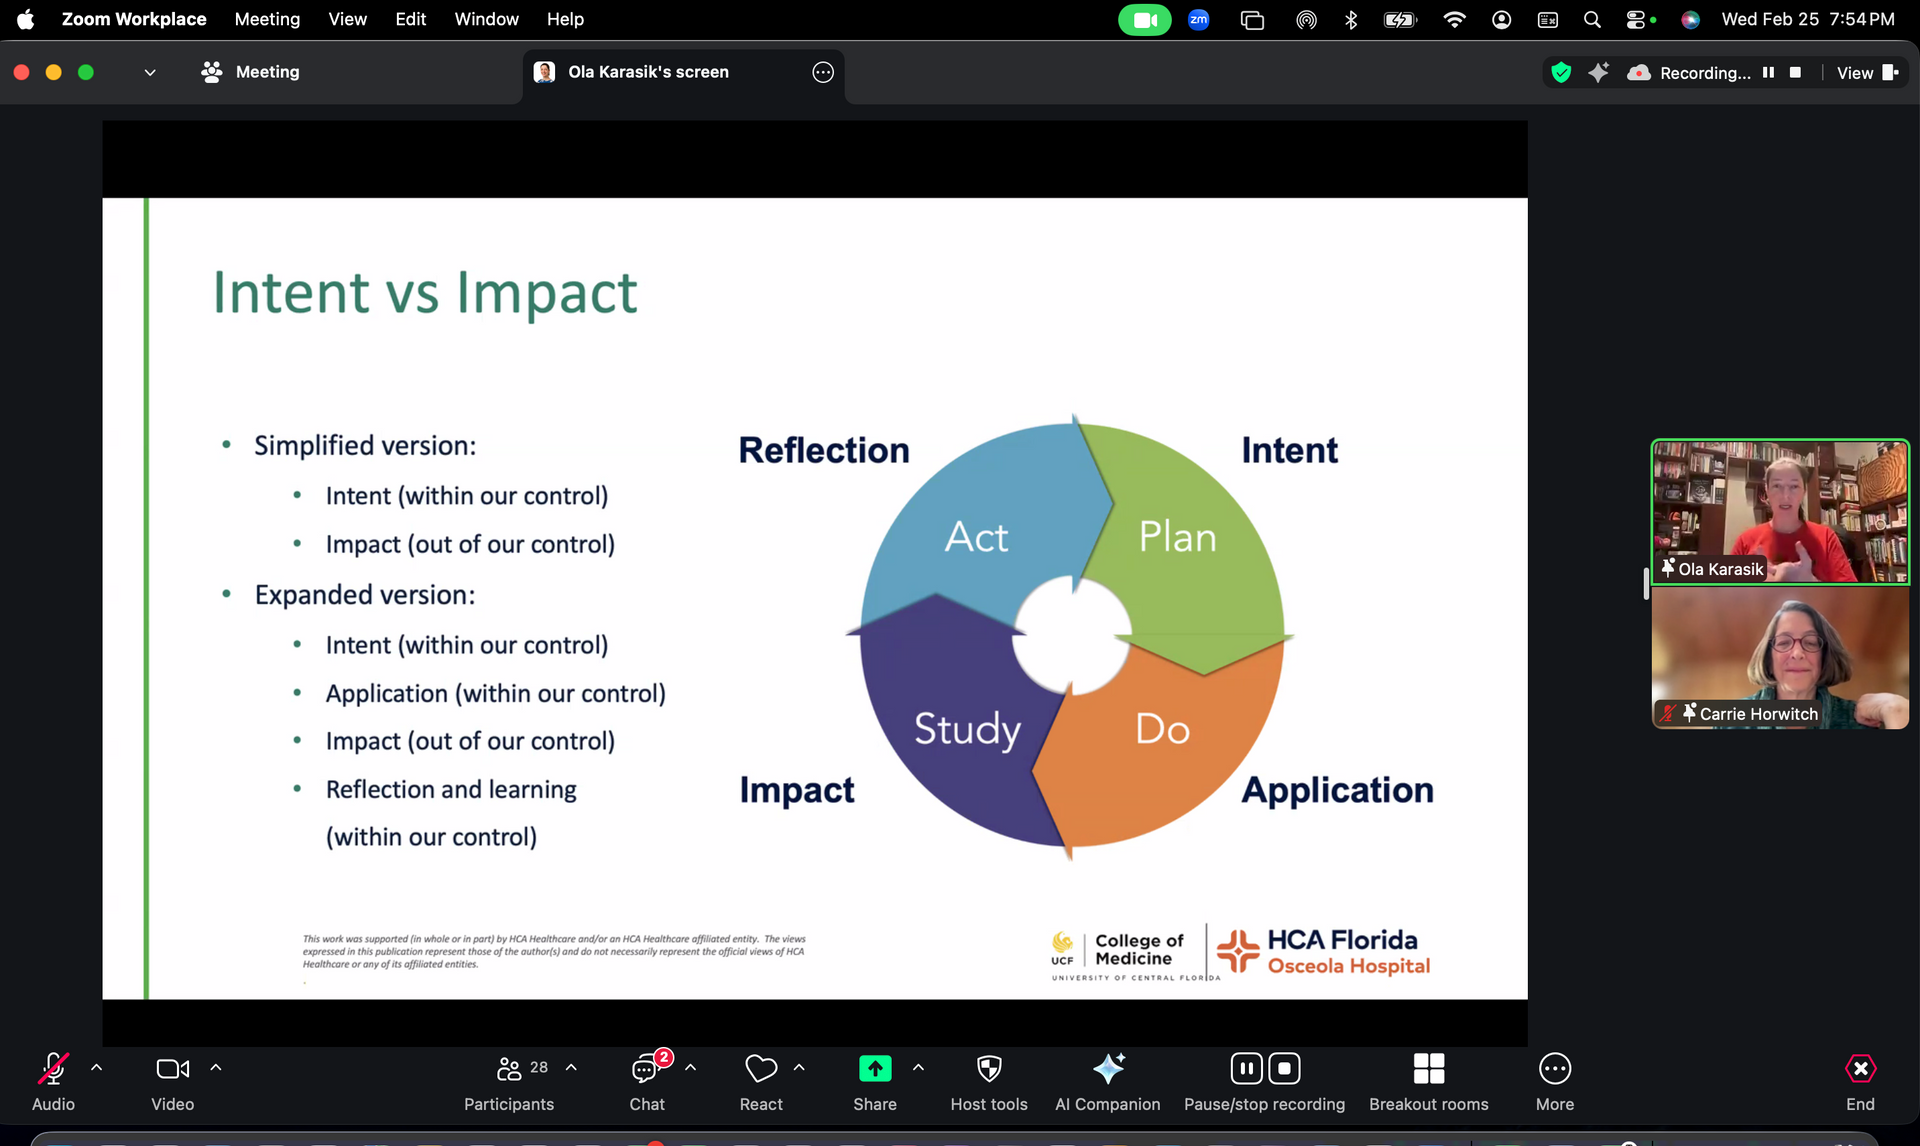Select Carrie Horwitch video thumbnail

coord(1780,658)
